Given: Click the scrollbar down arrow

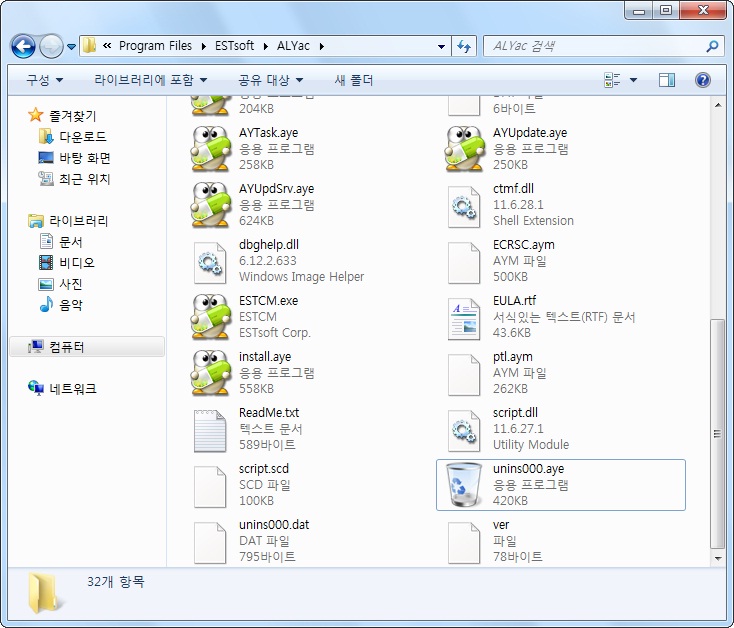Looking at the screenshot, I should pos(718,558).
